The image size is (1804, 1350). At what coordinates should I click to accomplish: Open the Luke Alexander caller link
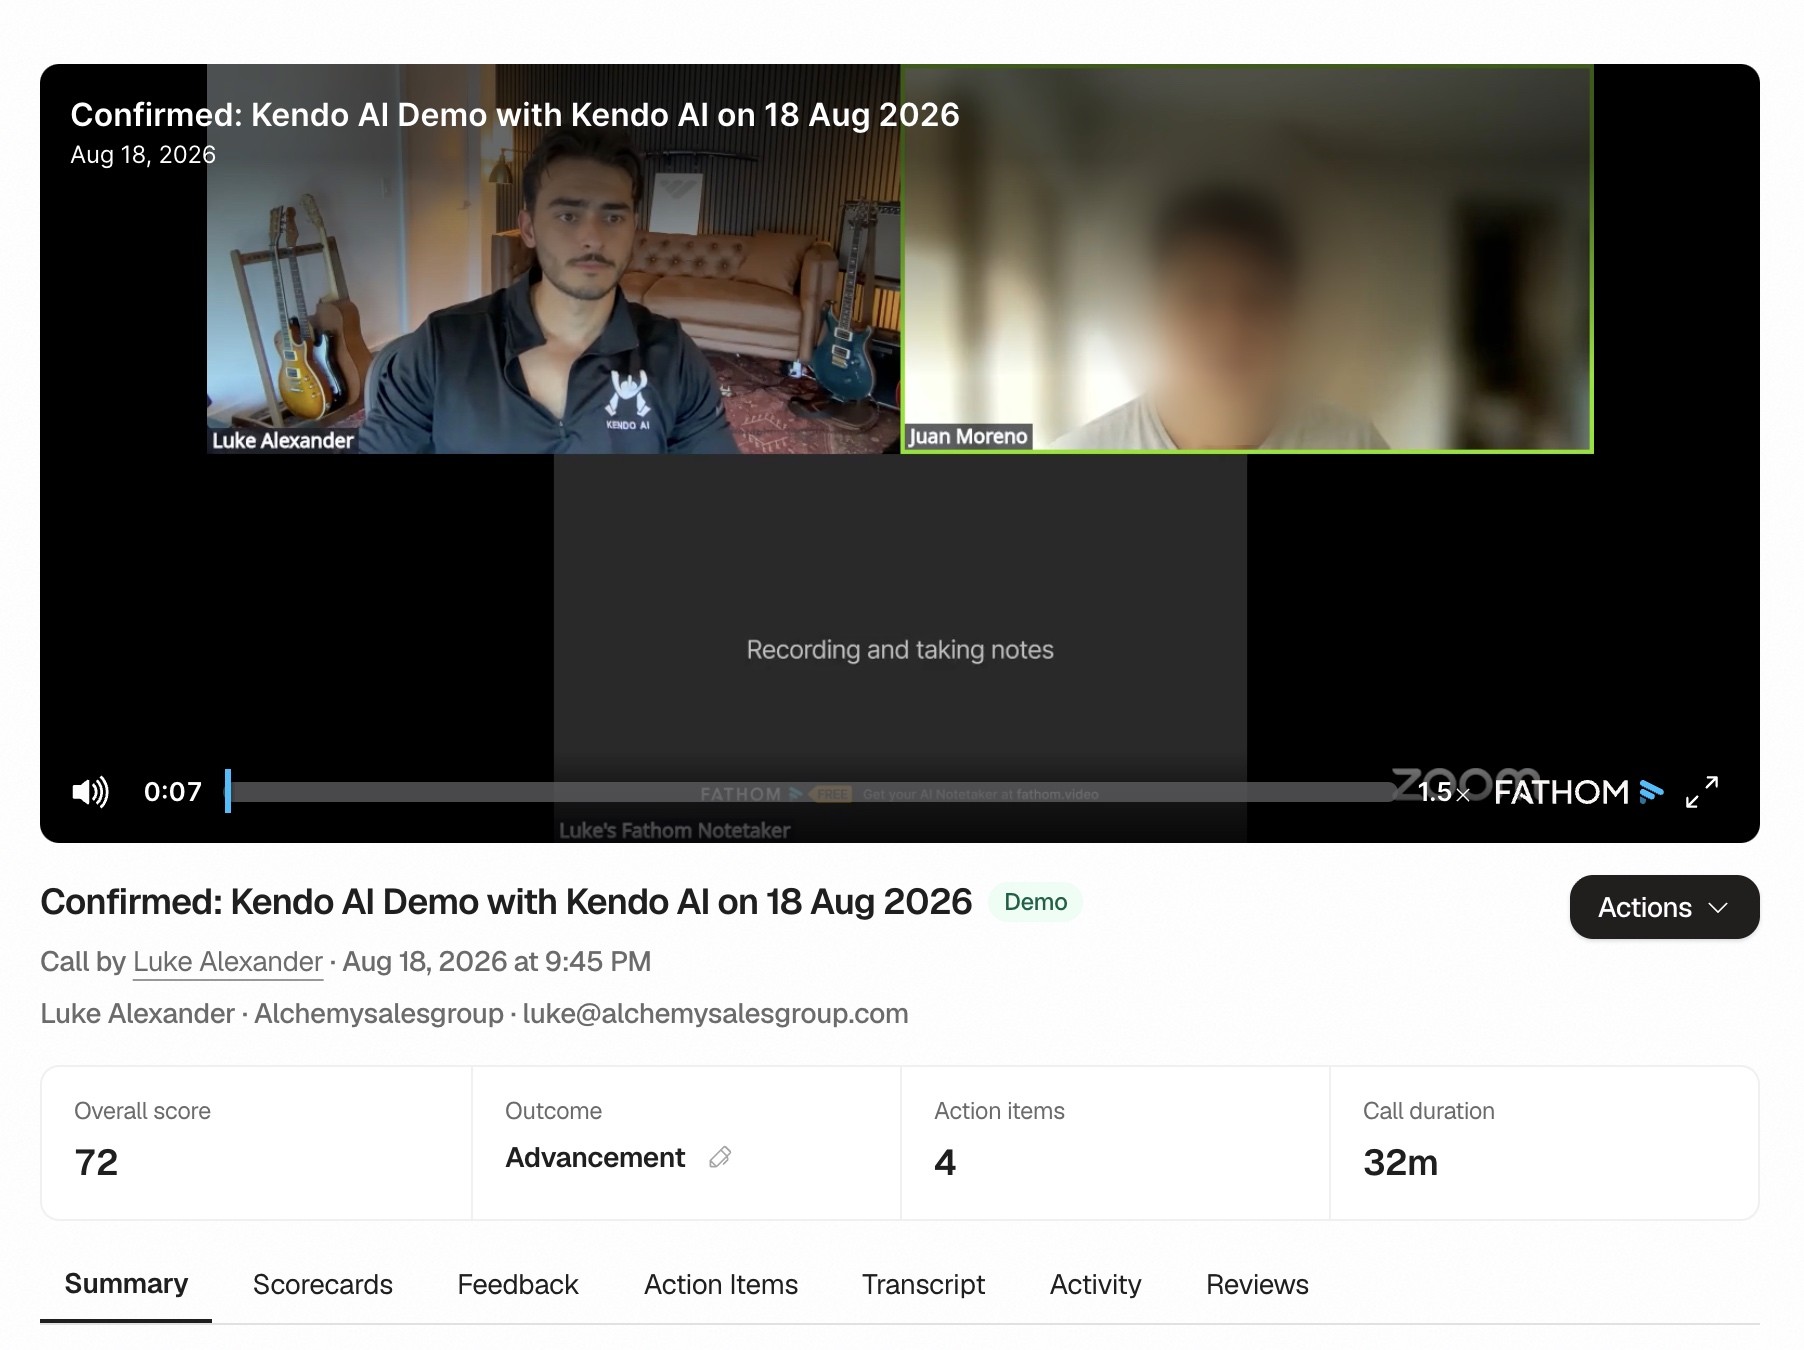(x=227, y=962)
